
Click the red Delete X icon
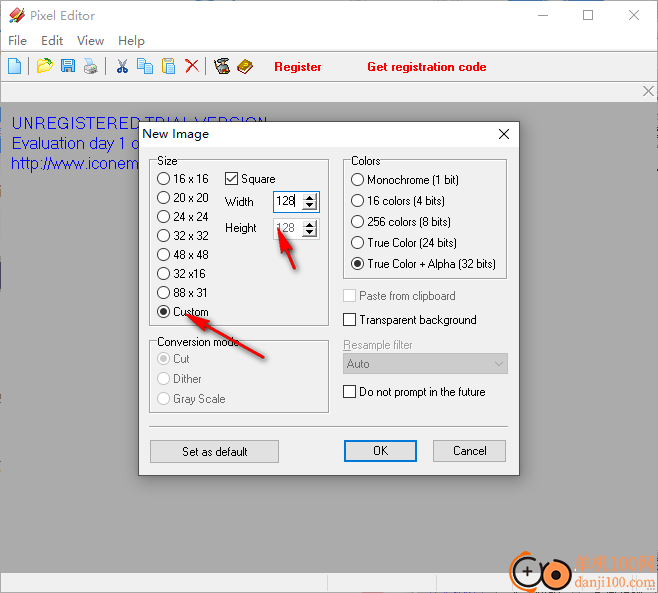(x=192, y=66)
